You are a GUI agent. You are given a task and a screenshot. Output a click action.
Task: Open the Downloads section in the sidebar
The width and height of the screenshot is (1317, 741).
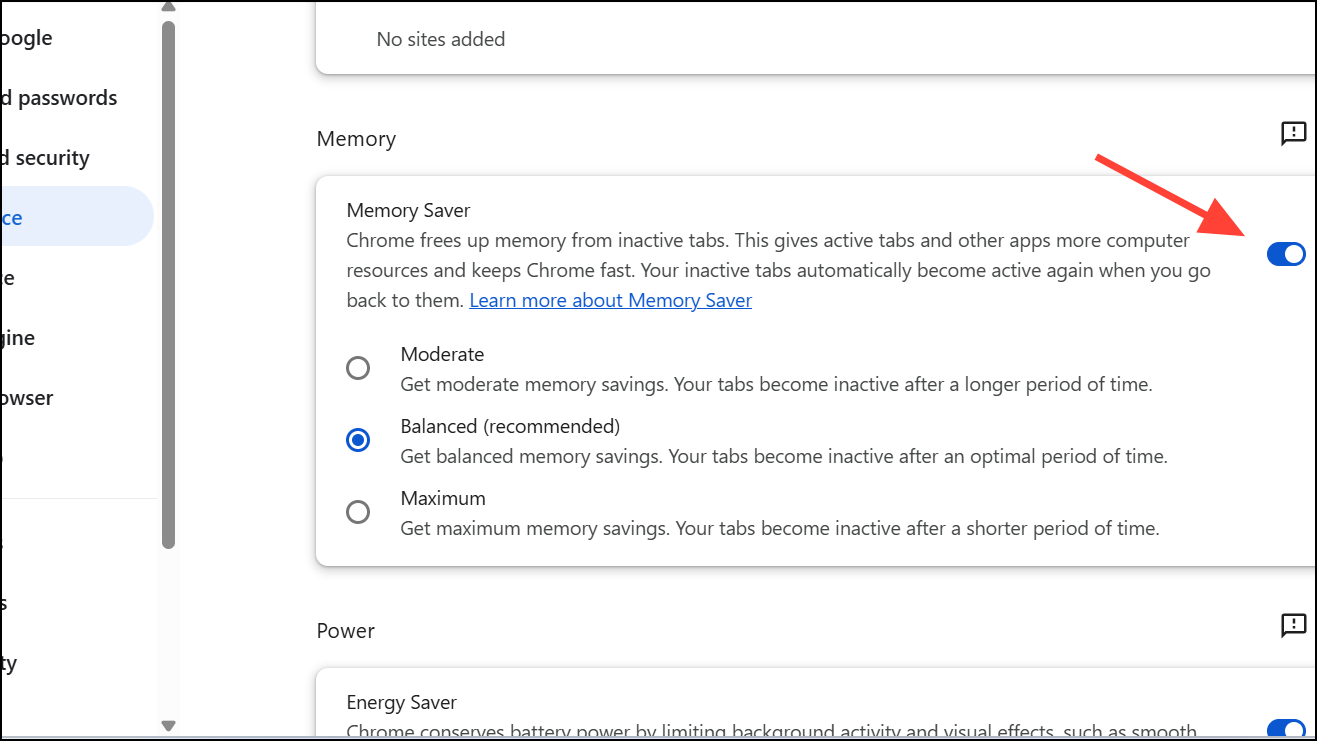[x=5, y=603]
